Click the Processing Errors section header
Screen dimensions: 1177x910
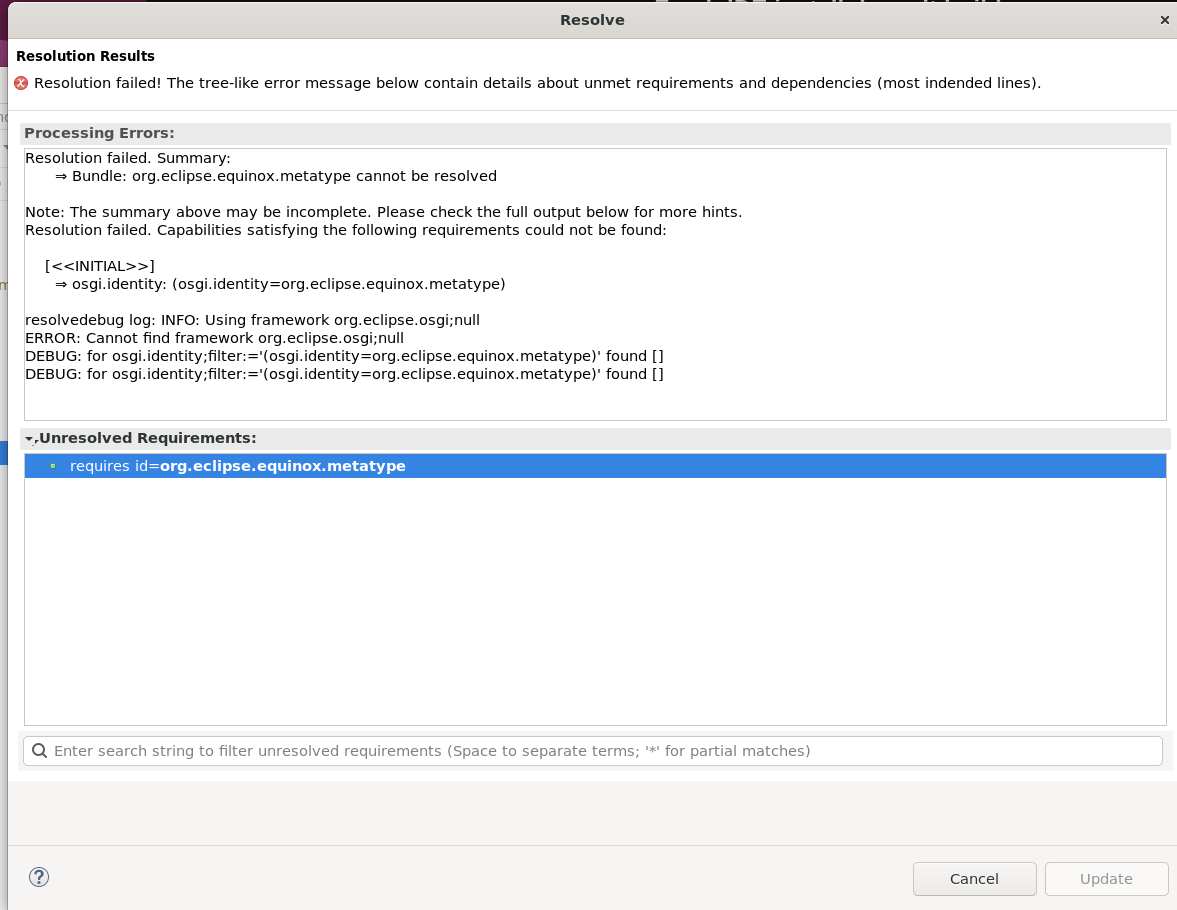(99, 133)
